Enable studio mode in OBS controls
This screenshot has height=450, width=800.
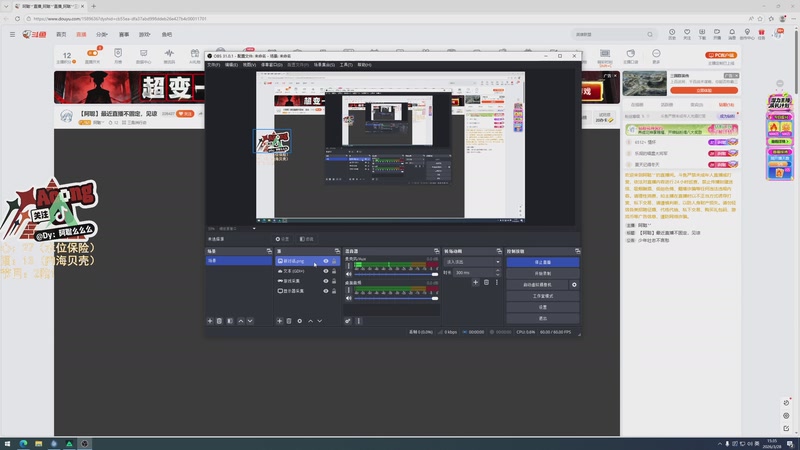(x=542, y=296)
